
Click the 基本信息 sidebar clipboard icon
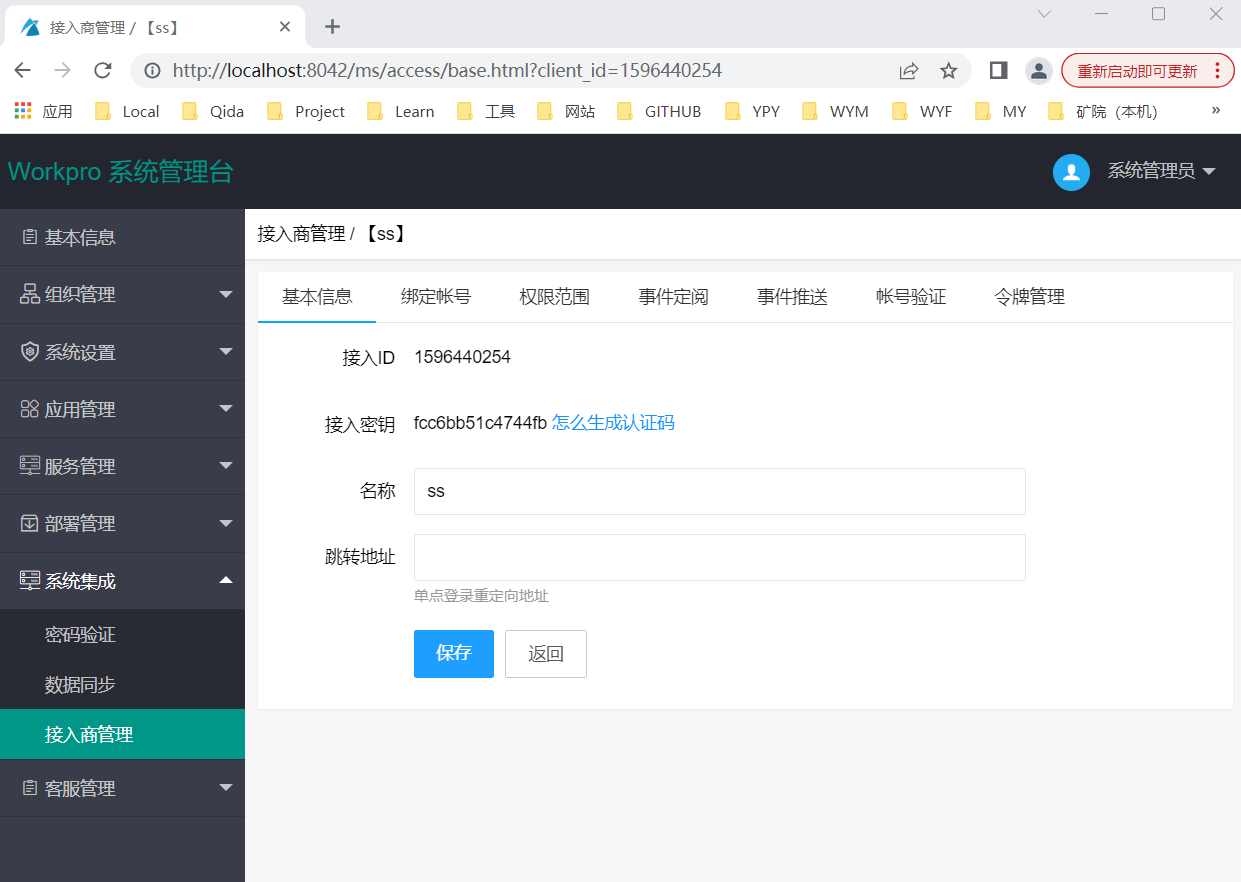pyautogui.click(x=30, y=237)
